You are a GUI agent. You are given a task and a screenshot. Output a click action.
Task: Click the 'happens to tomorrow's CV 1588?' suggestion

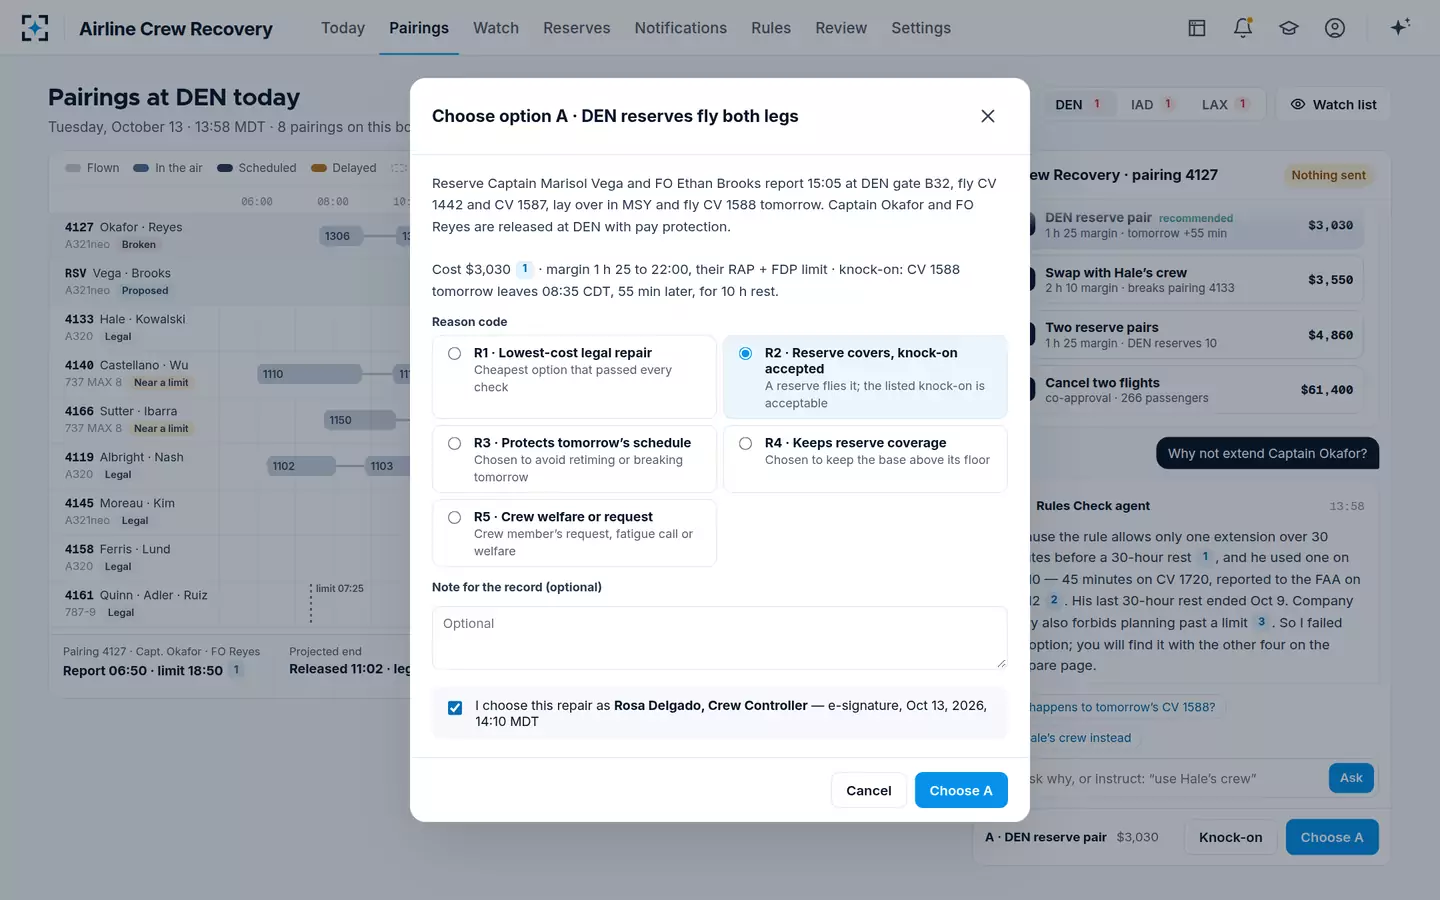click(1123, 707)
